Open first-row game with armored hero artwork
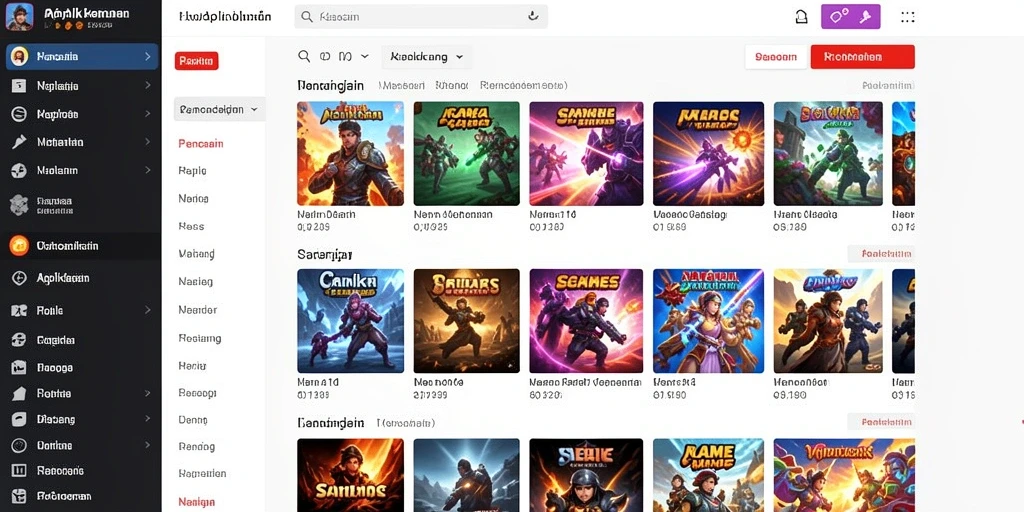The height and width of the screenshot is (512, 1024). [351, 153]
